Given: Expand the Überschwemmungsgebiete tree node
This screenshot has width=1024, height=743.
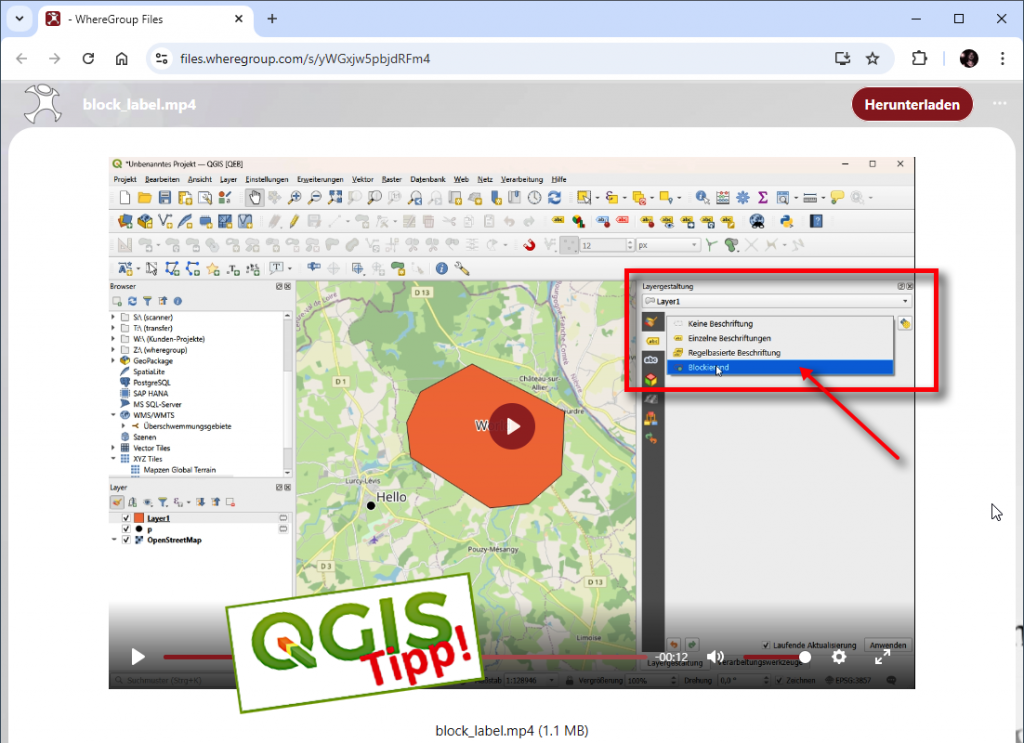Looking at the screenshot, I should [x=123, y=426].
